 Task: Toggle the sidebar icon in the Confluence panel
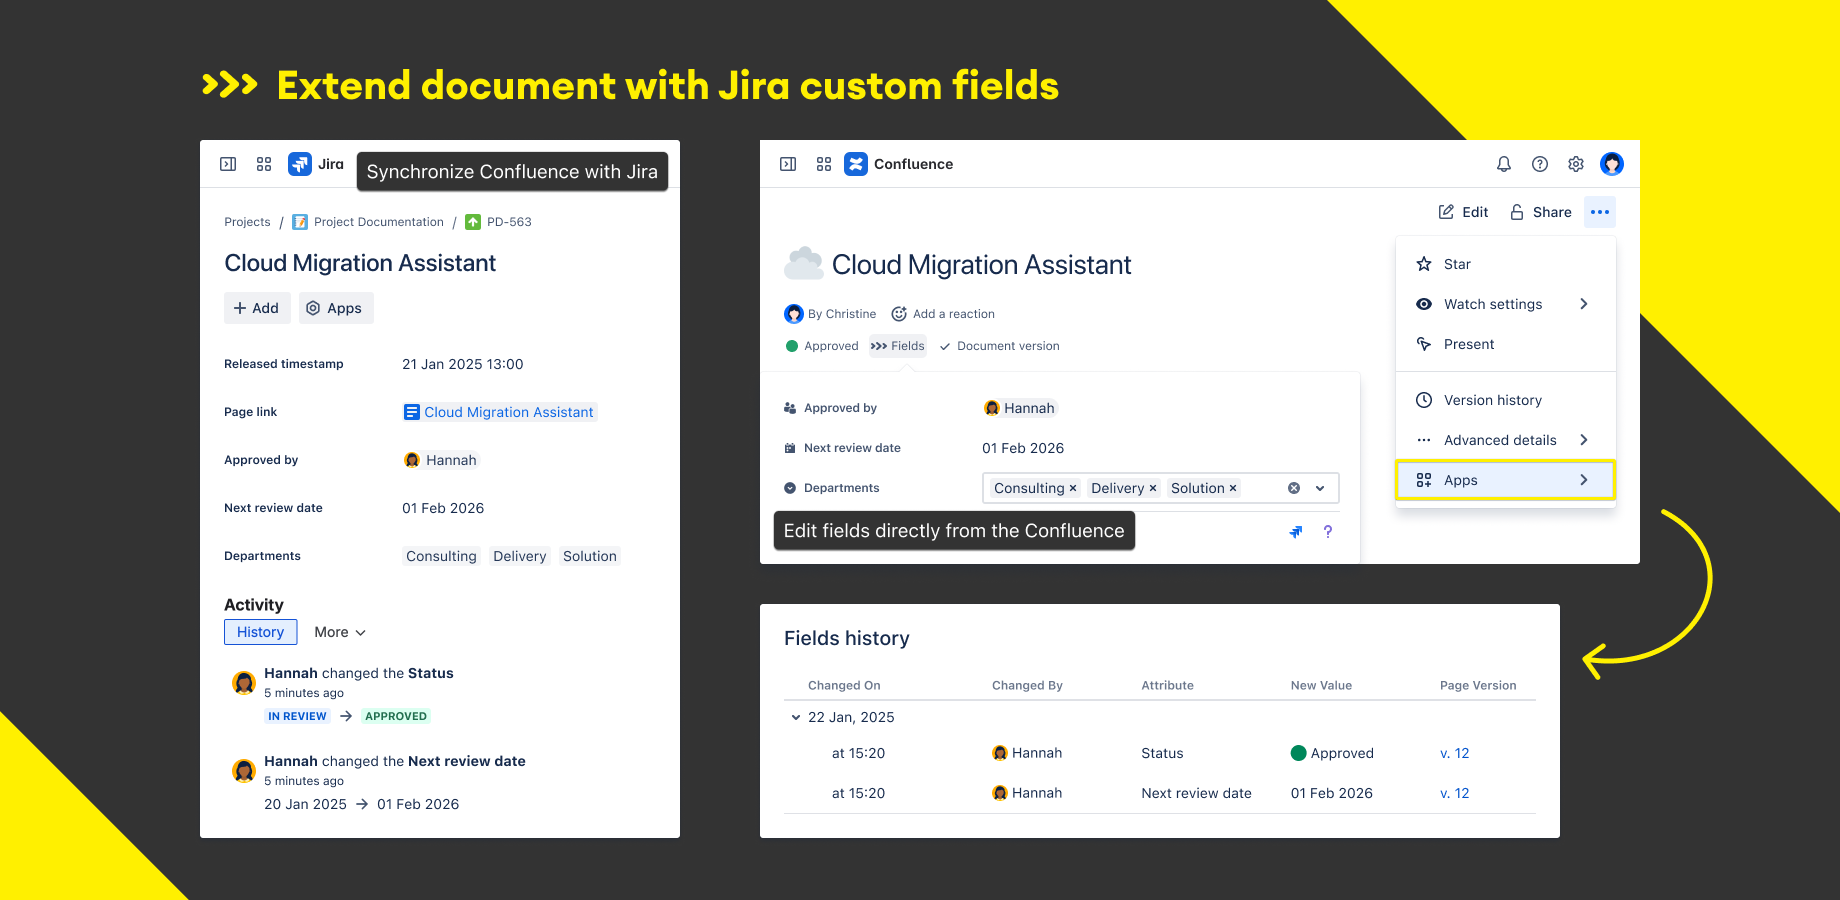788,164
